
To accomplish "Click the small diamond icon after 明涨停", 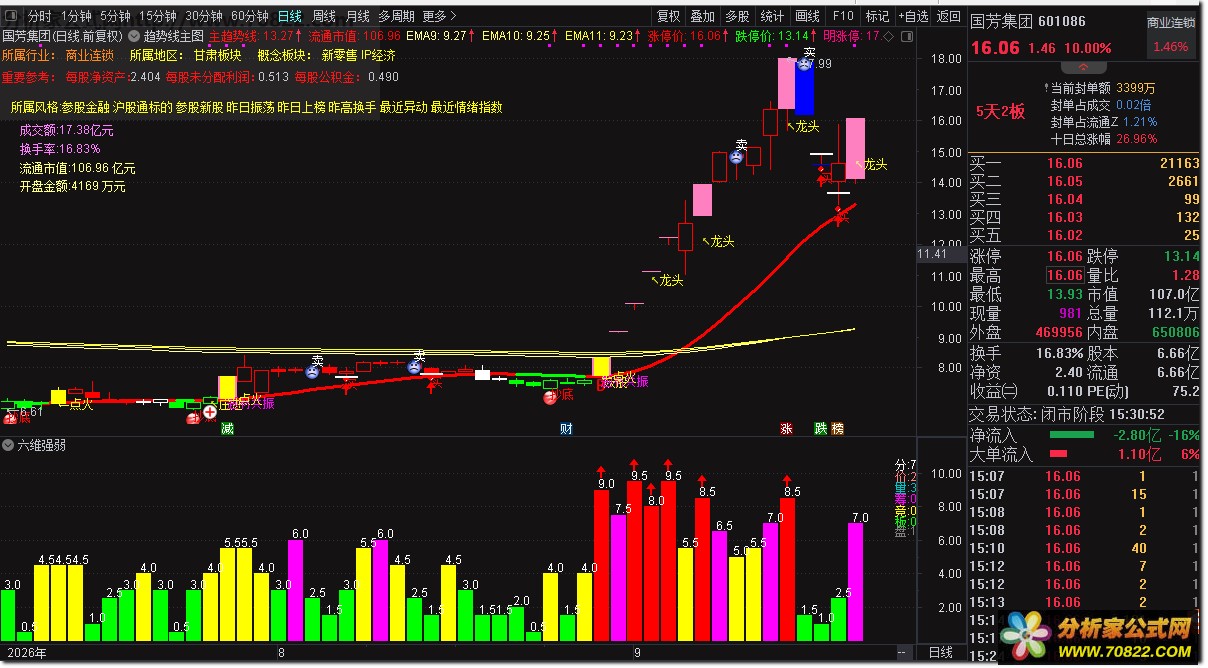I will click(x=888, y=35).
